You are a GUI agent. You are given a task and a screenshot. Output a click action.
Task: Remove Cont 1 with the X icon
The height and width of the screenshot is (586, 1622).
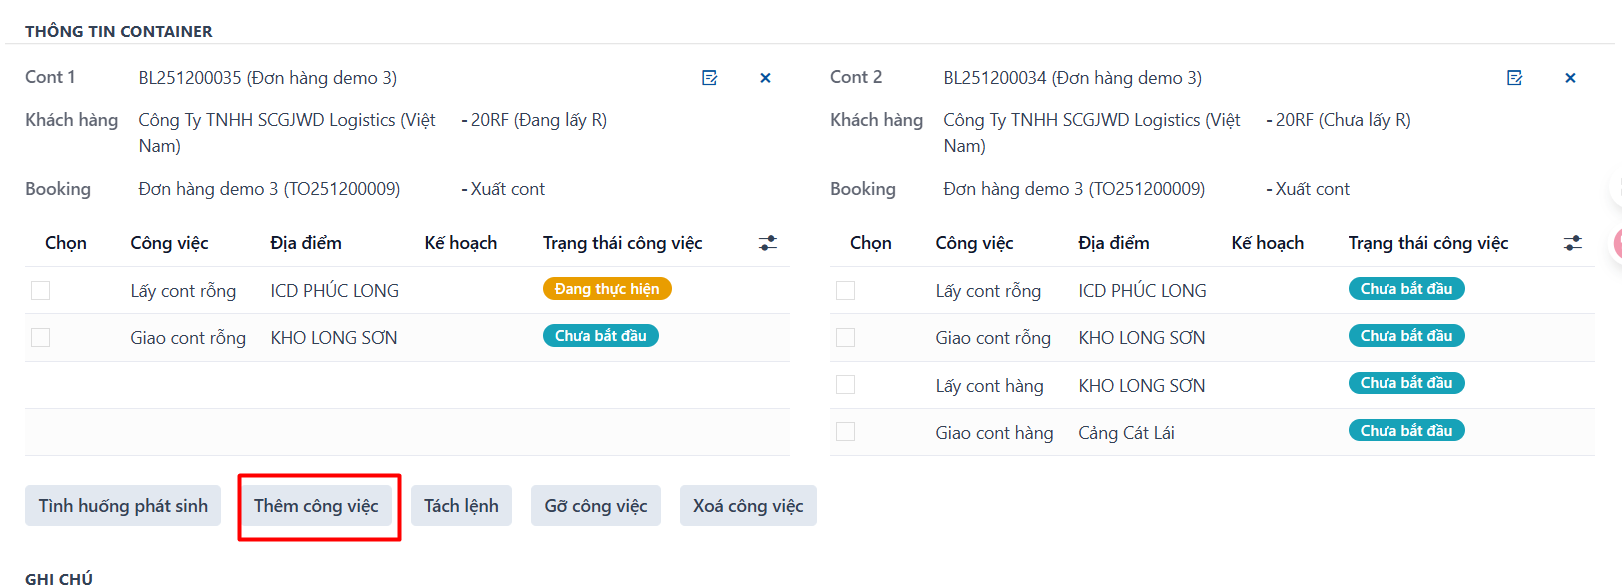[765, 78]
